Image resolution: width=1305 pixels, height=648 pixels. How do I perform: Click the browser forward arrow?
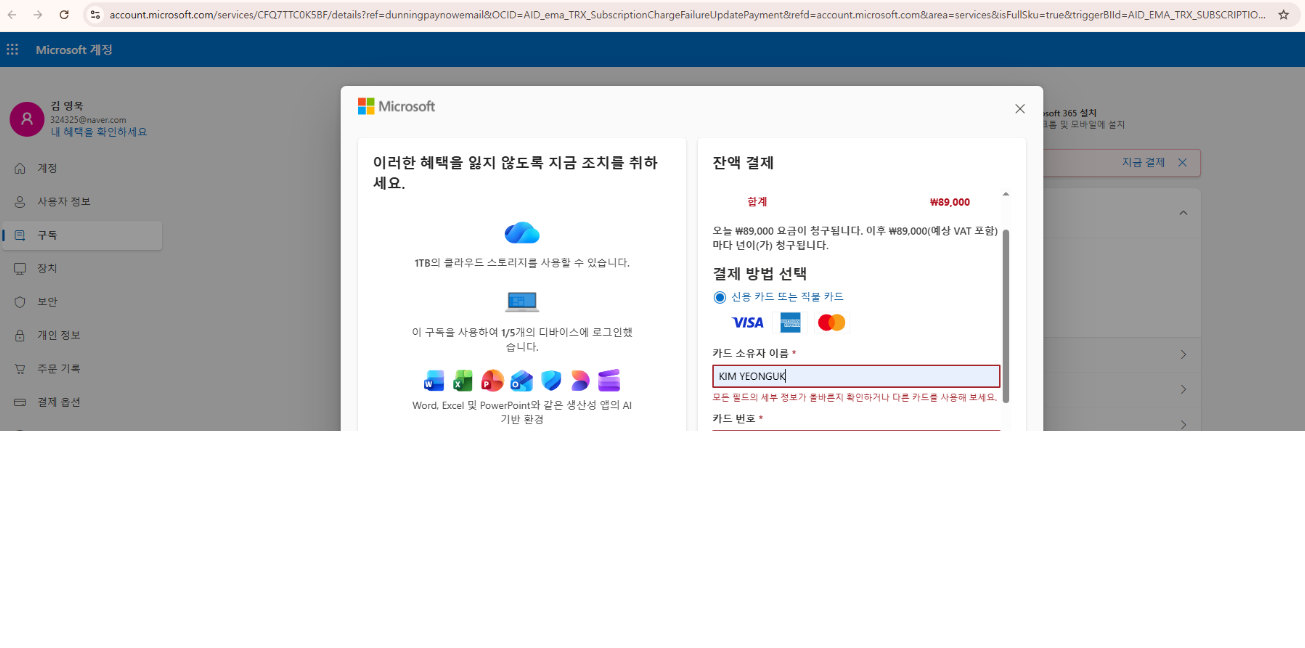point(37,15)
